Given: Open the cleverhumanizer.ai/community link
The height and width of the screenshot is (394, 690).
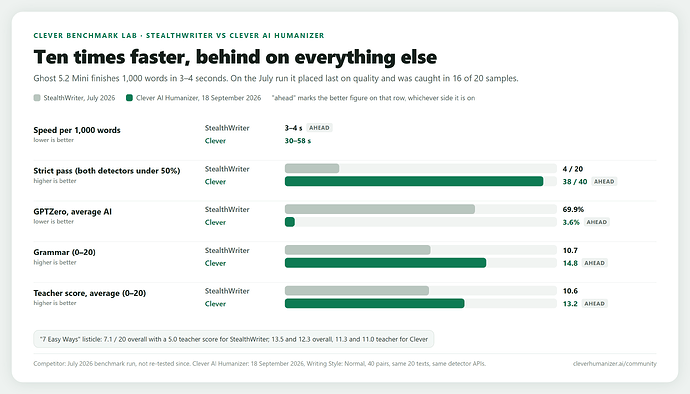Looking at the screenshot, I should 614,364.
